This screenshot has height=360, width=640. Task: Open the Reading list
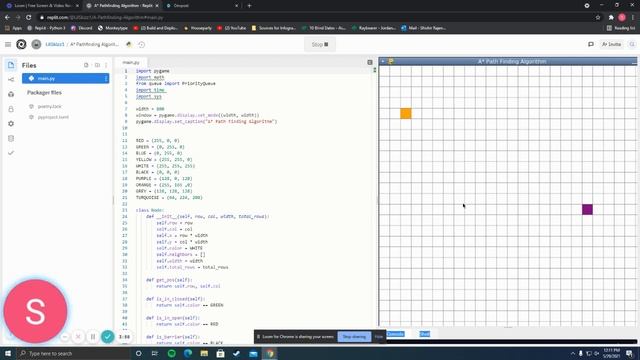(x=621, y=28)
